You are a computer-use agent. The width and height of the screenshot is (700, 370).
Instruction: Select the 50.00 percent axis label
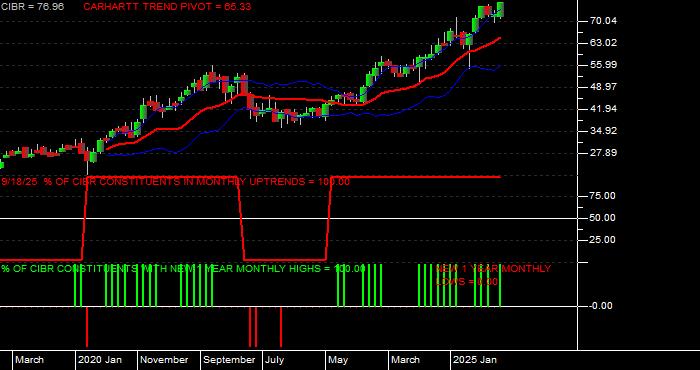(603, 218)
